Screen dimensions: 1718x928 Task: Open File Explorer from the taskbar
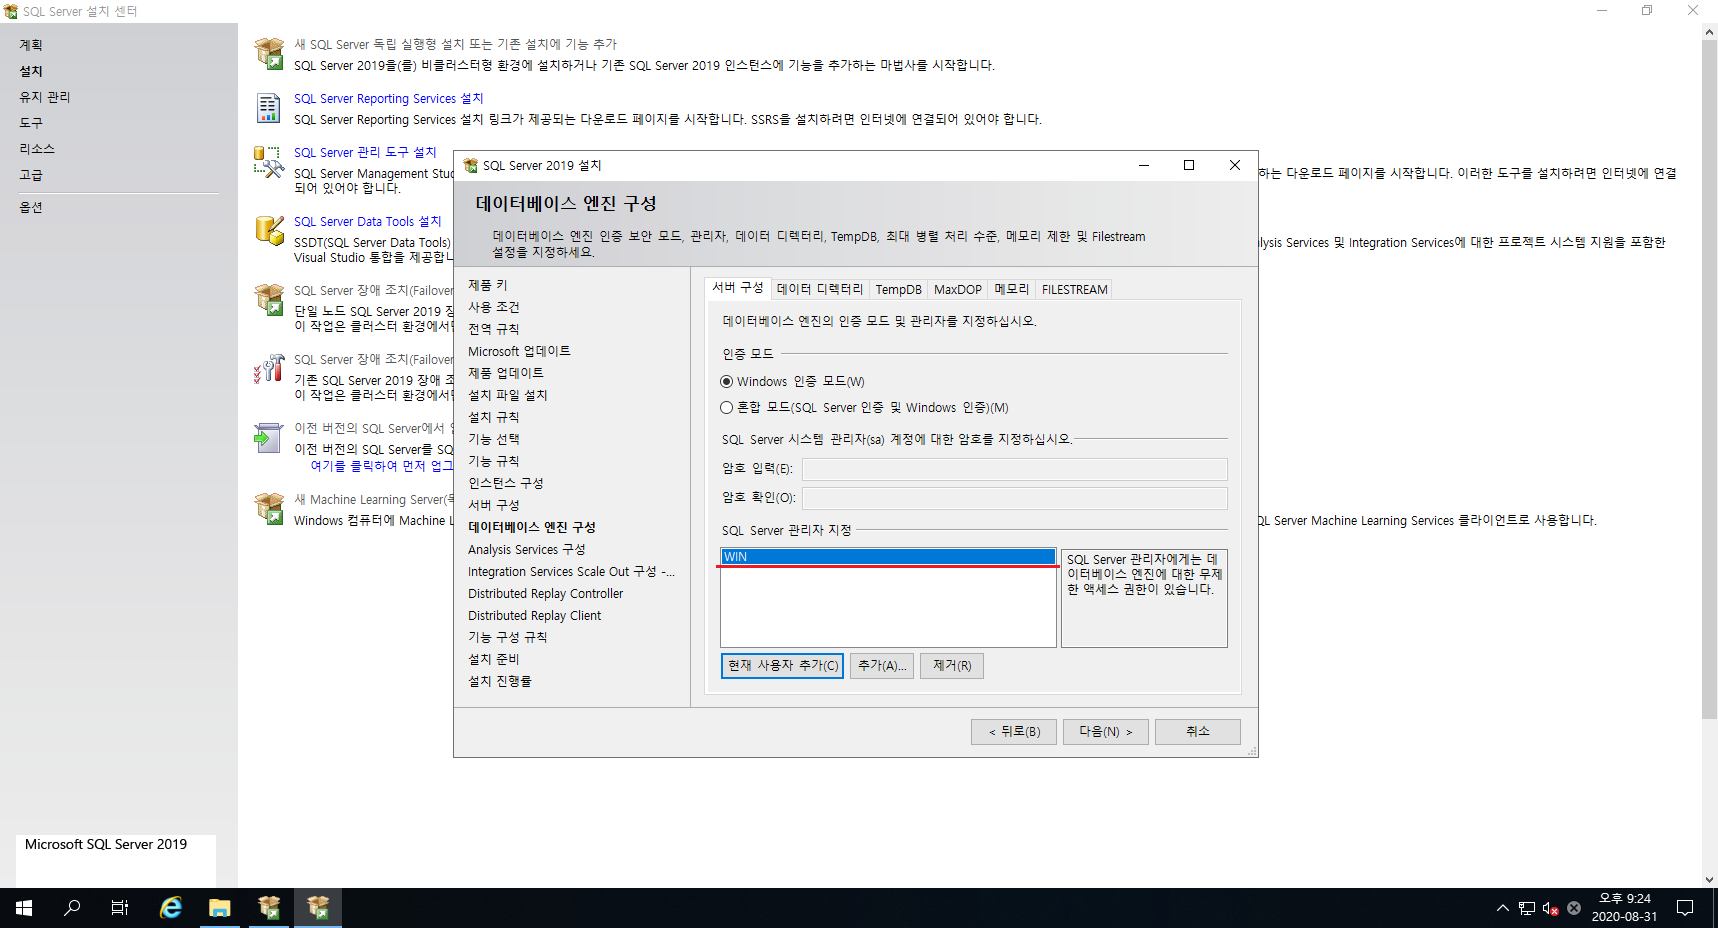220,908
